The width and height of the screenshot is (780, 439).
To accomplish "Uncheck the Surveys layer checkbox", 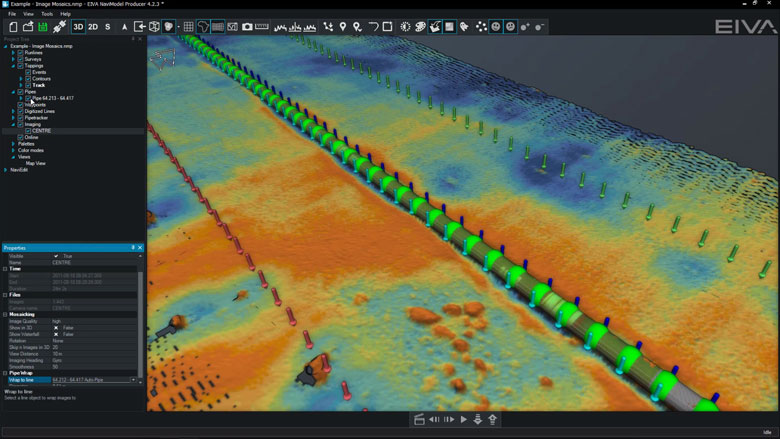I will click(x=20, y=59).
